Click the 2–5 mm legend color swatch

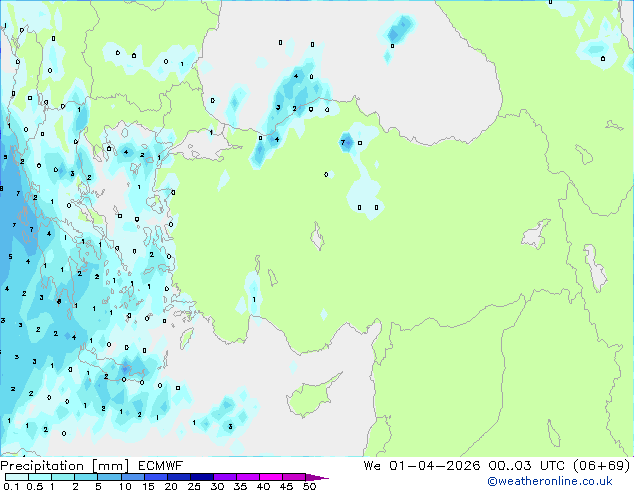coord(86,477)
